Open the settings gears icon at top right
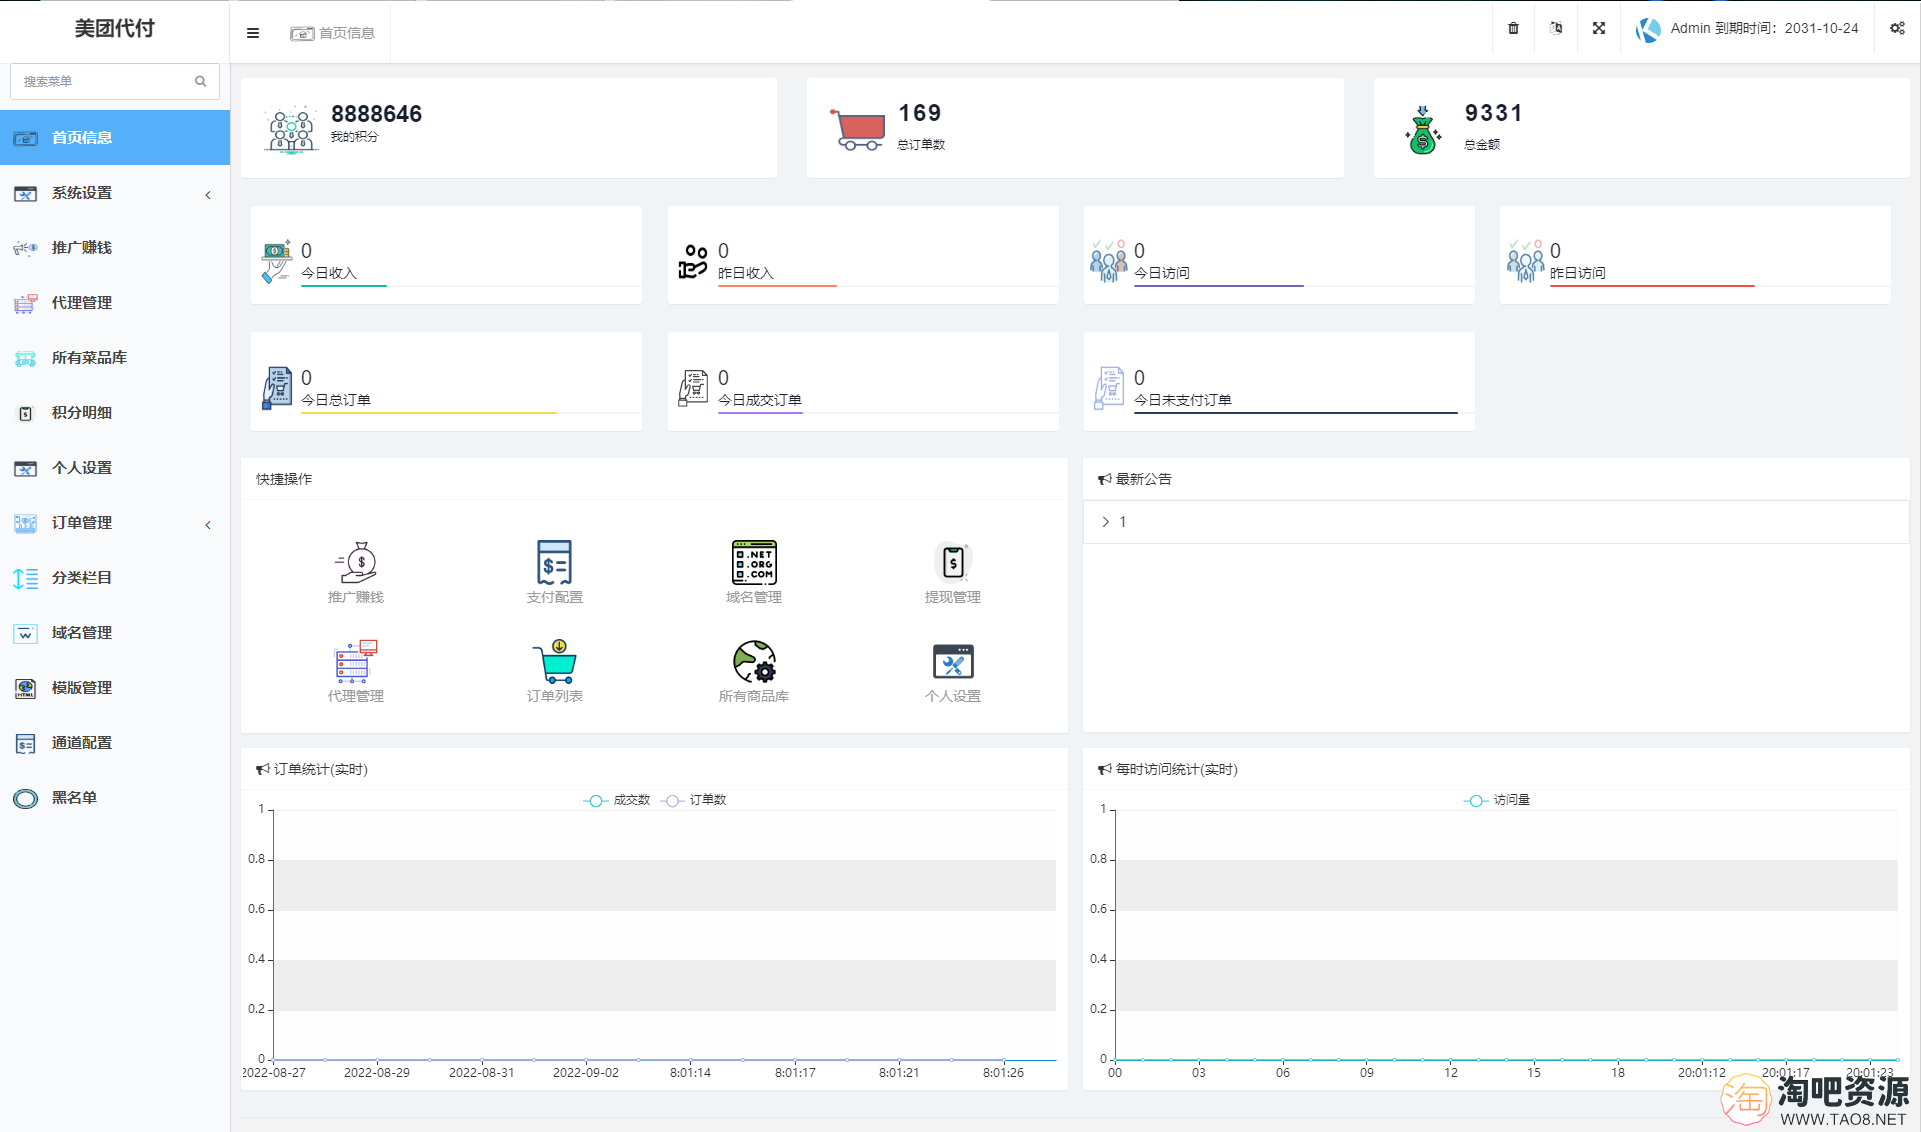 [x=1897, y=29]
